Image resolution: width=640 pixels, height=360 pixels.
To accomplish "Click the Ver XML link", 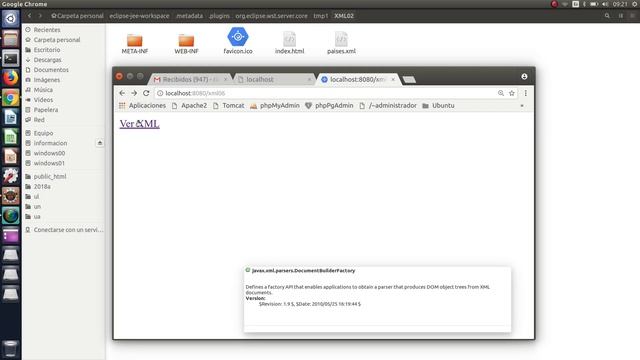I will [x=140, y=124].
